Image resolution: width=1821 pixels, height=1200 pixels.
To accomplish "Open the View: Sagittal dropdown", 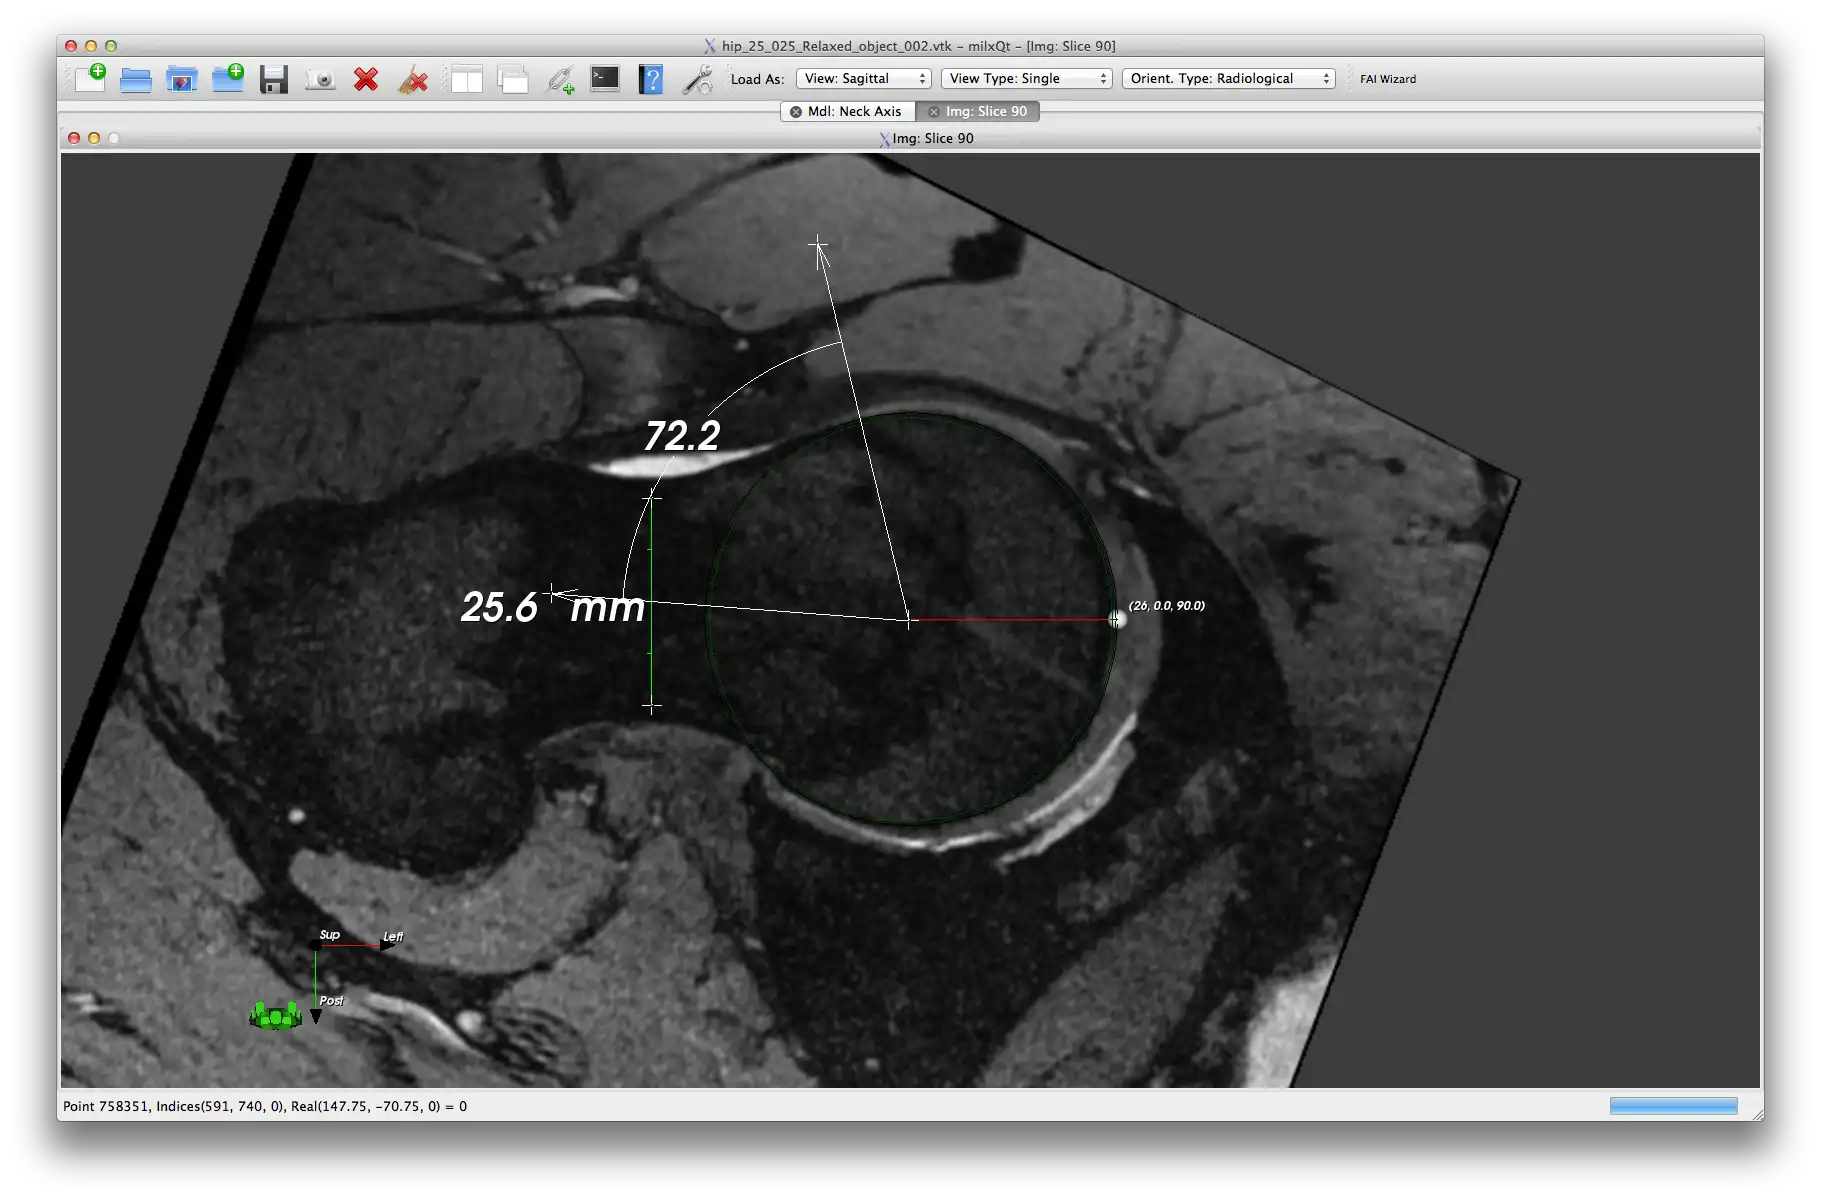I will click(864, 78).
